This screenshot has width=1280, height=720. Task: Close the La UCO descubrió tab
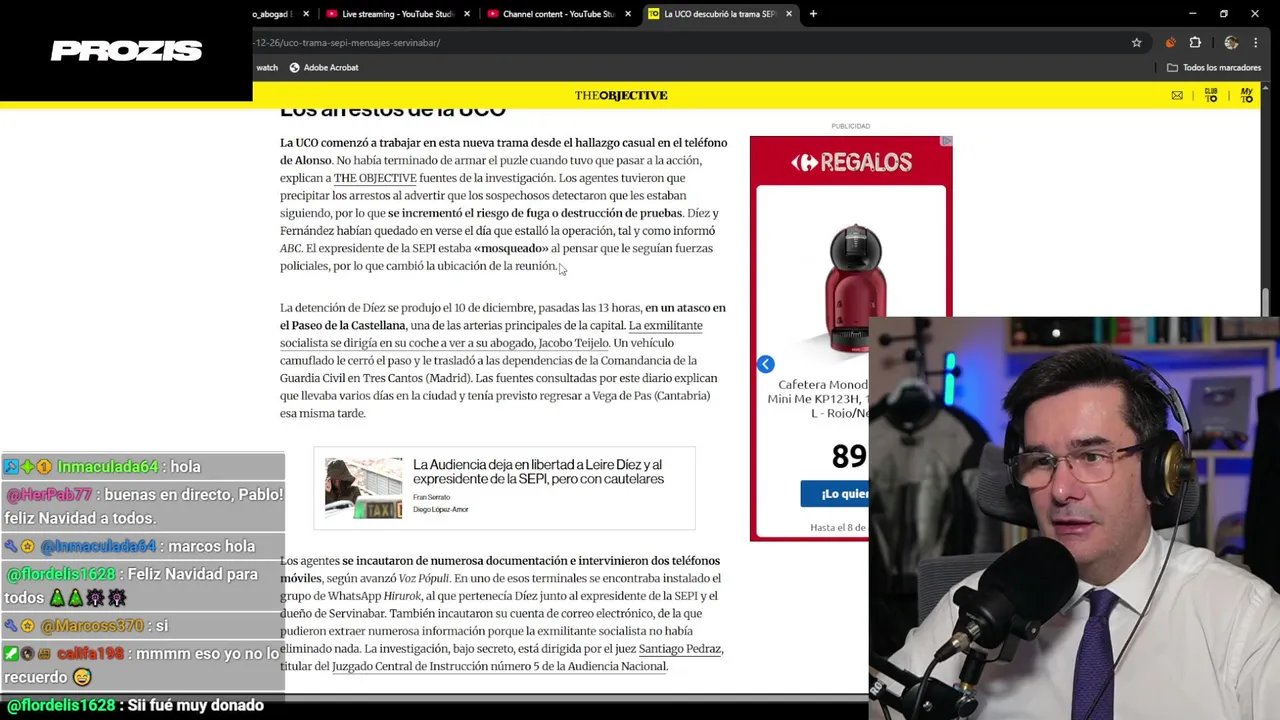[x=789, y=14]
